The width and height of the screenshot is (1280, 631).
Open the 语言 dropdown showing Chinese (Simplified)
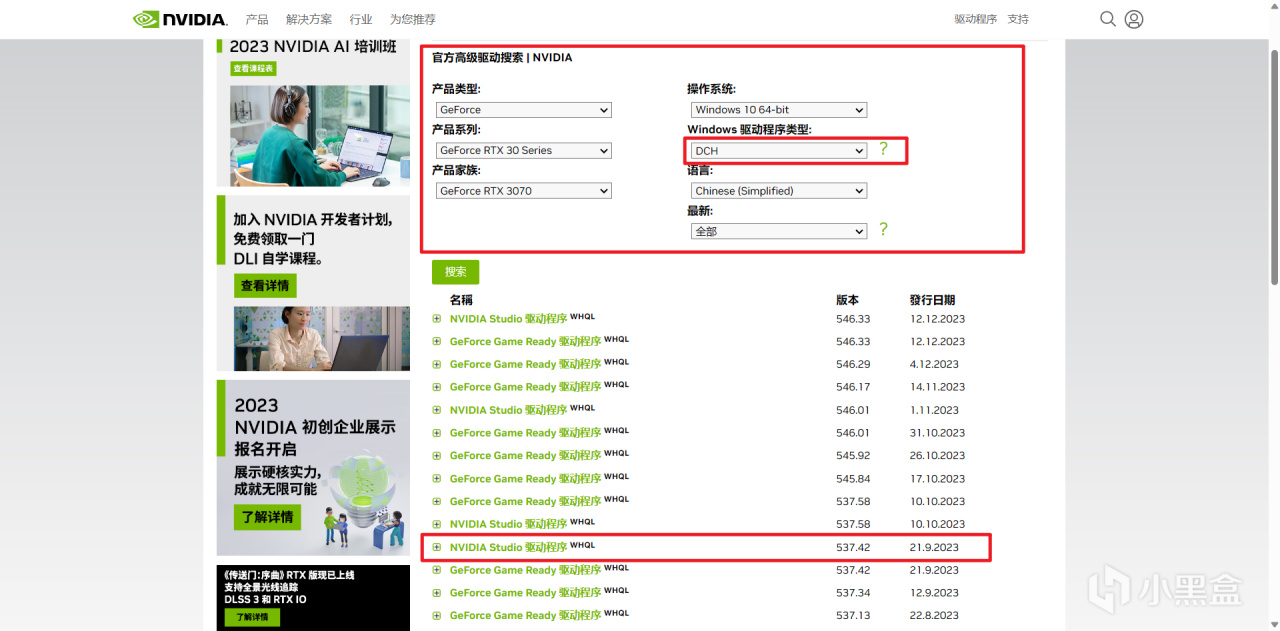[x=779, y=191]
